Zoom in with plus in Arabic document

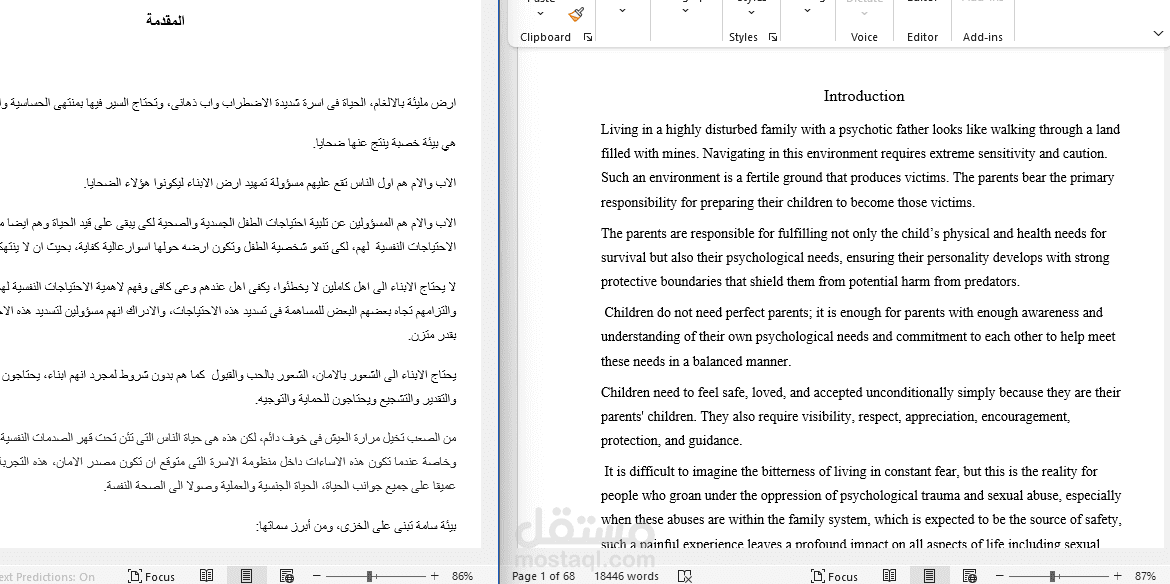435,576
